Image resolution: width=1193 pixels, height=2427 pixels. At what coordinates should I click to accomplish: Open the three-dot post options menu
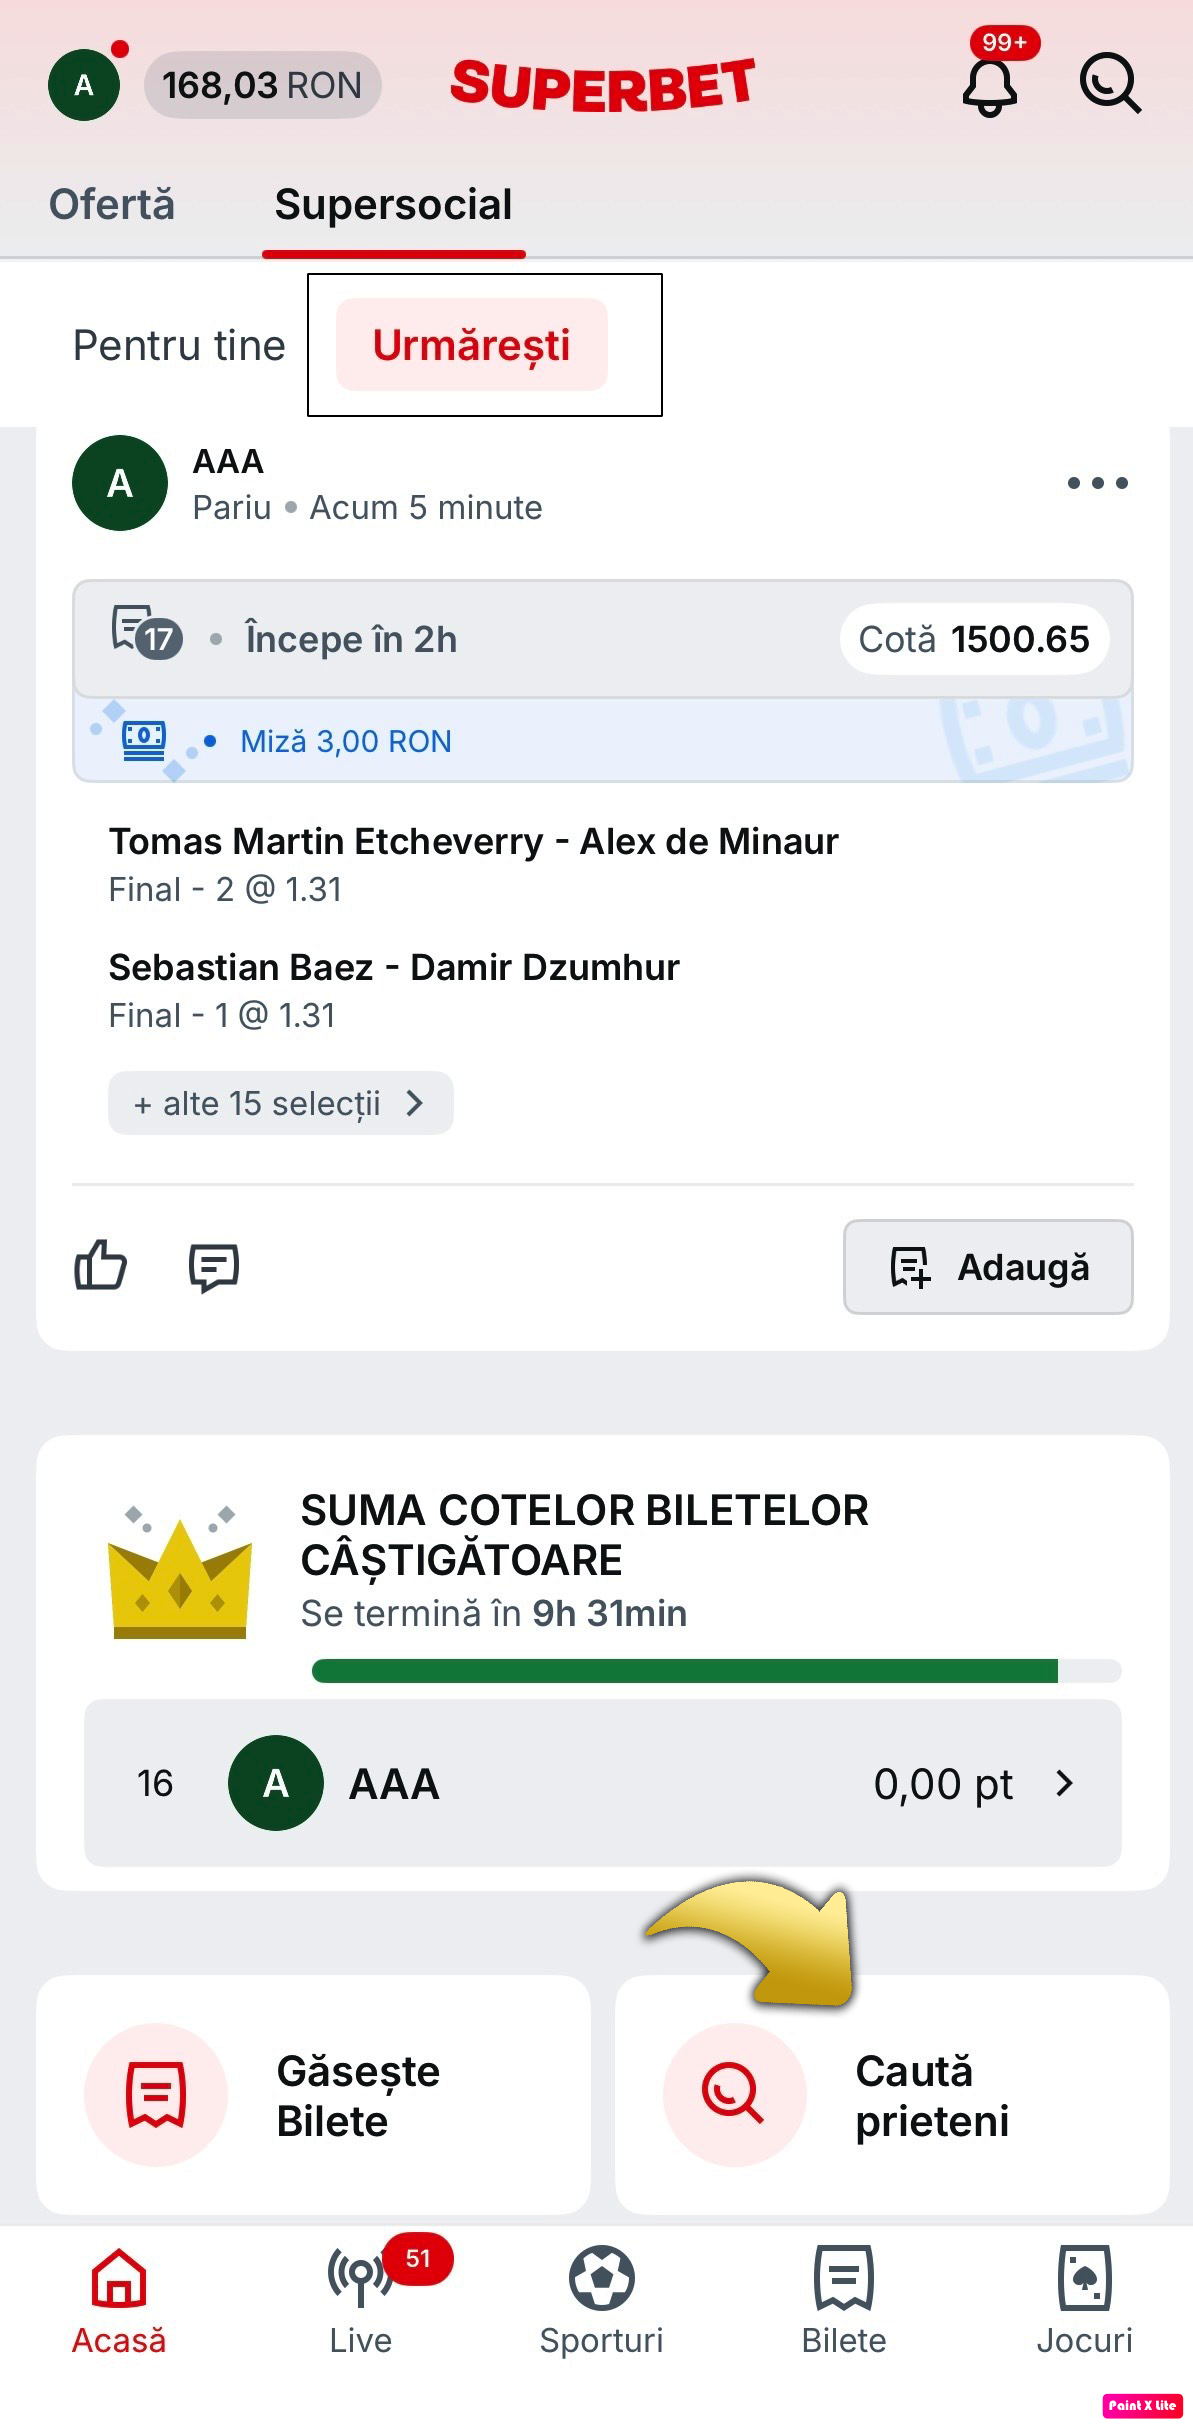click(1097, 483)
